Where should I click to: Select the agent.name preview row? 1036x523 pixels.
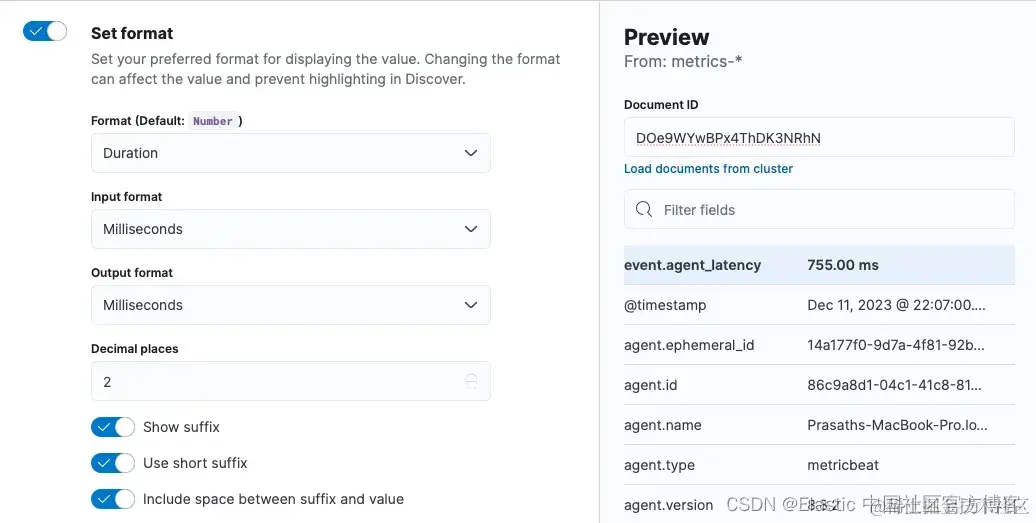818,425
